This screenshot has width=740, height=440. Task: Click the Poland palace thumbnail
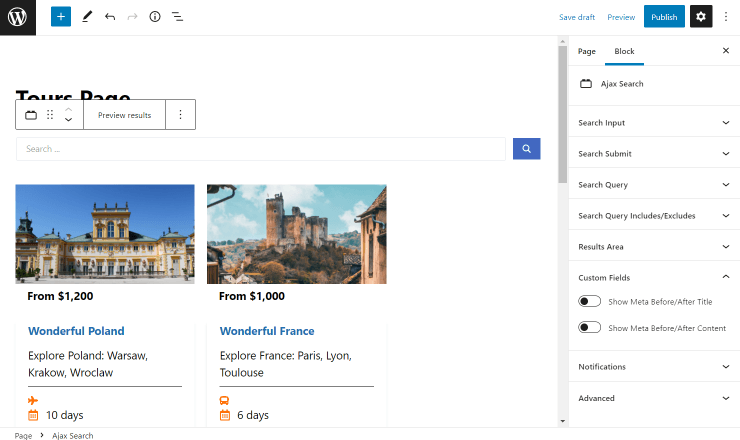coord(105,234)
